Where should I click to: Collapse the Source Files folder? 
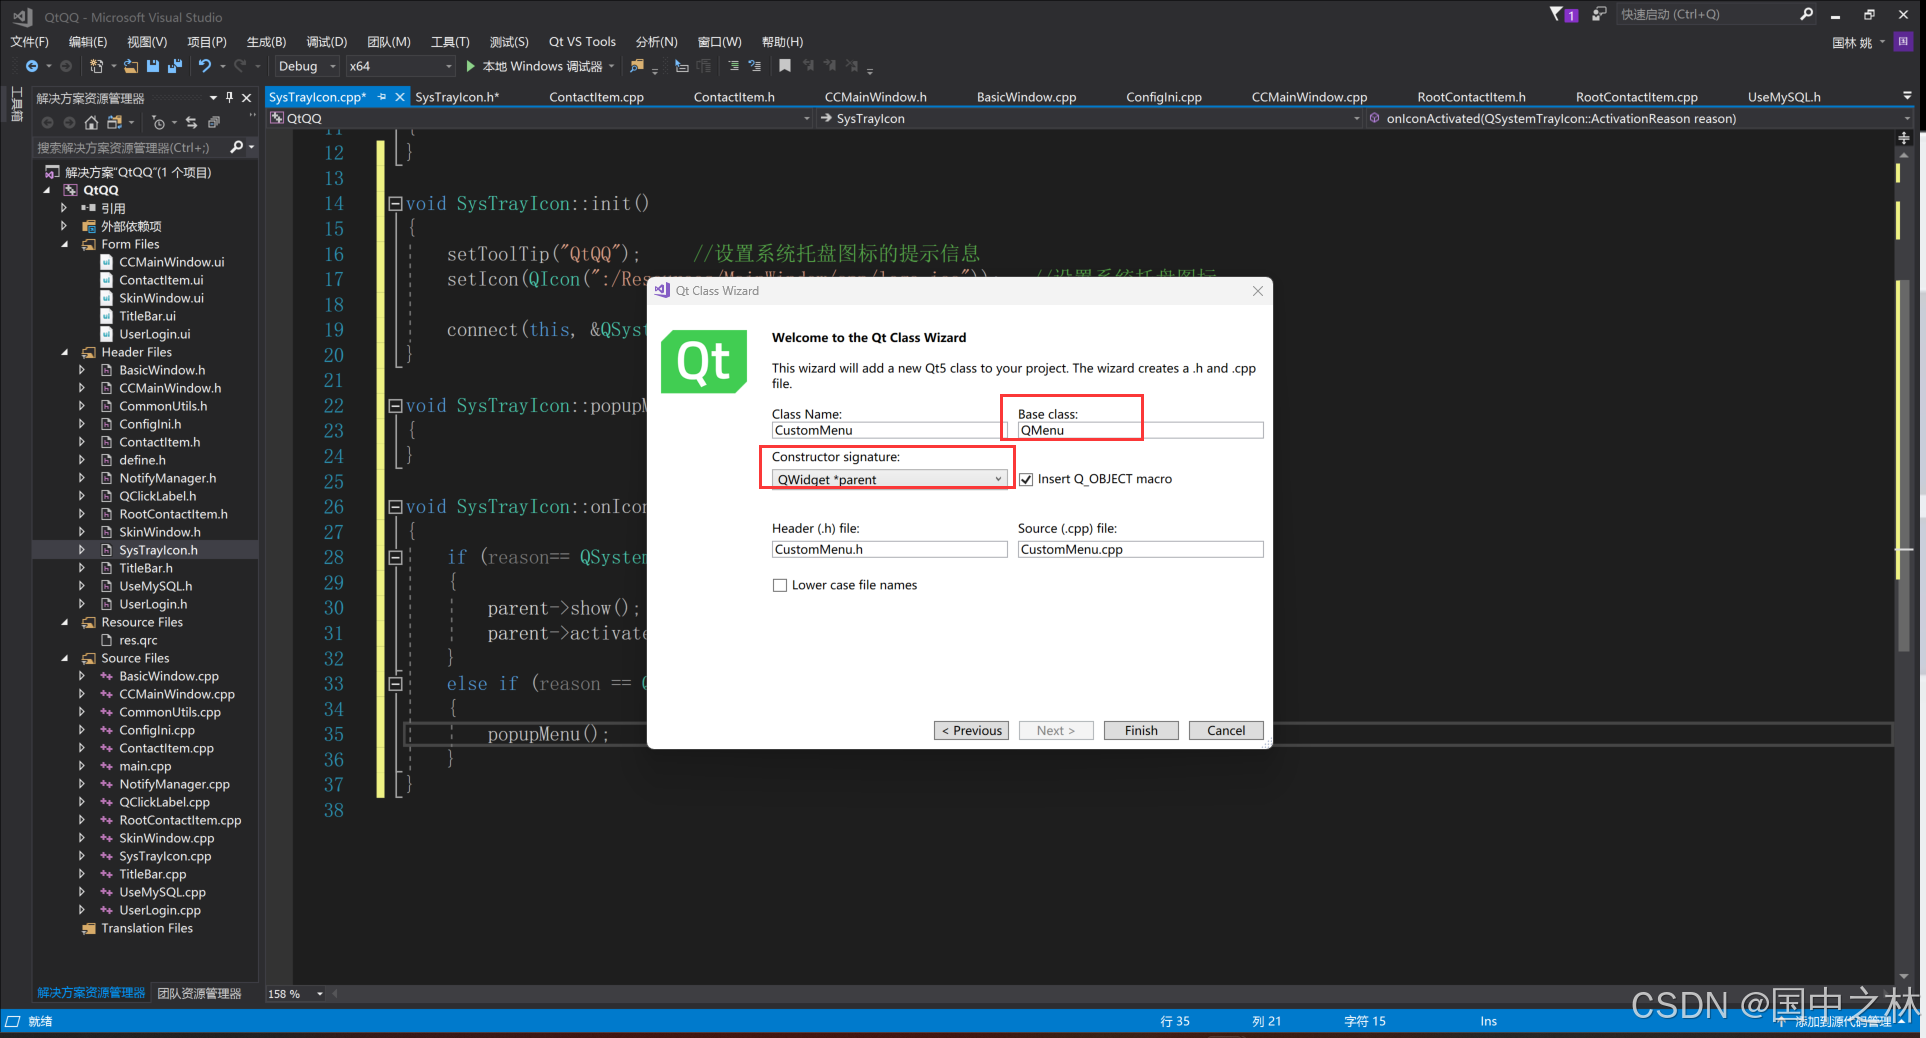pyautogui.click(x=65, y=658)
